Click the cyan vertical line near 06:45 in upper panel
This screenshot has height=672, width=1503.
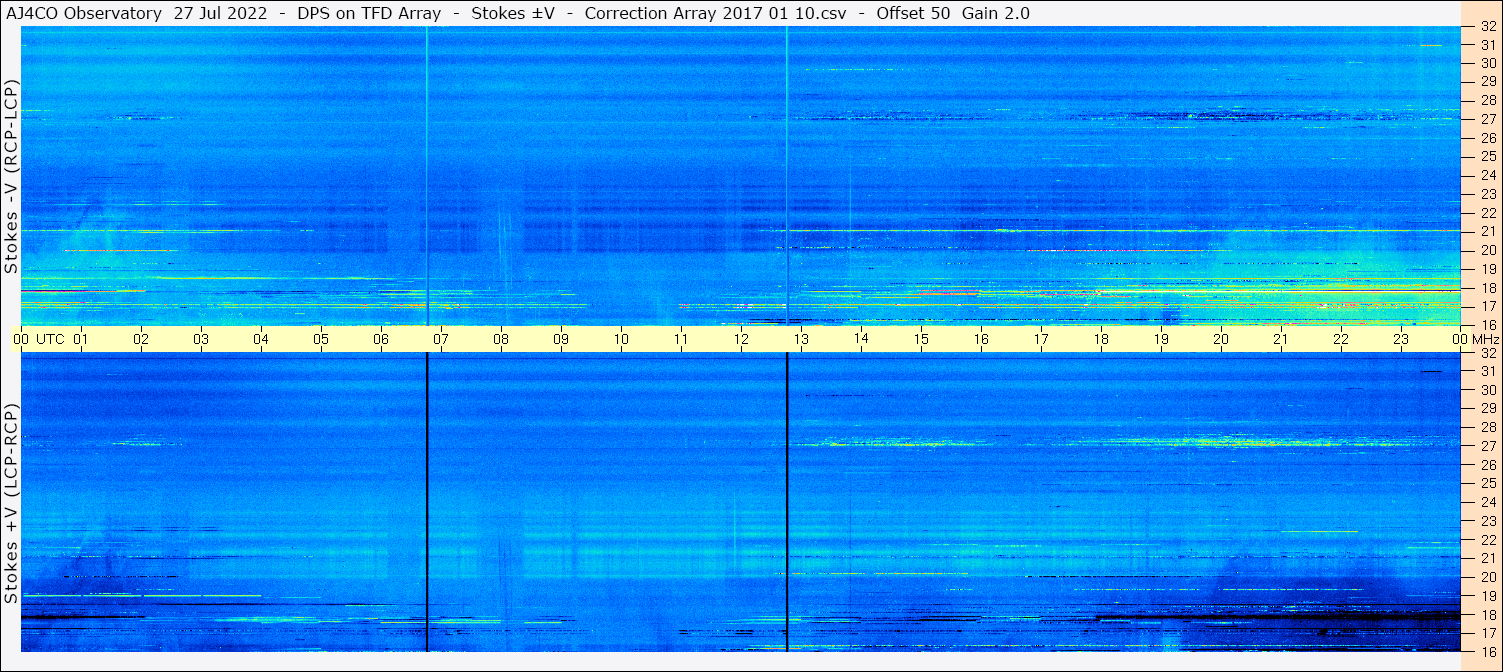click(427, 176)
